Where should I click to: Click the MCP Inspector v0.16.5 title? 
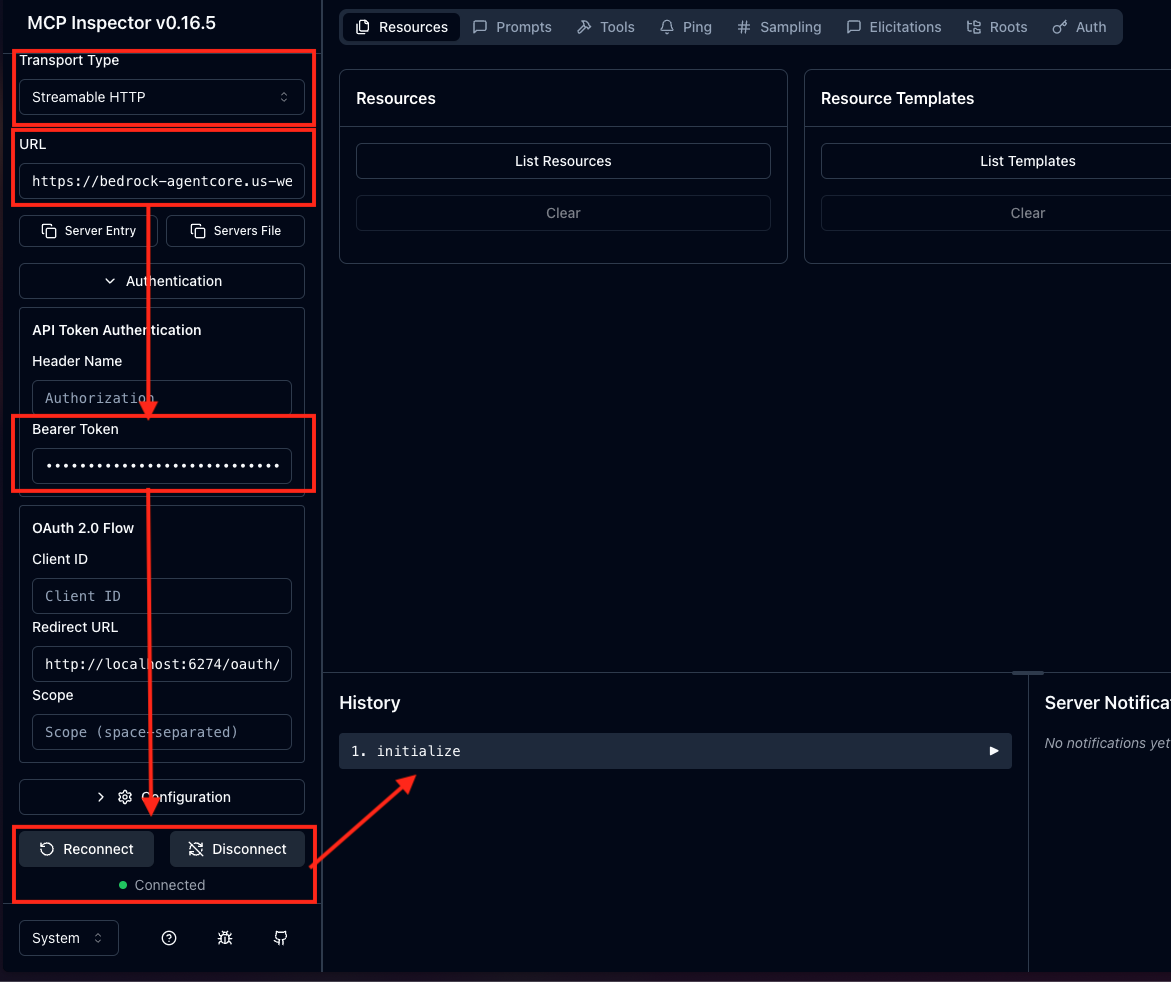point(121,23)
